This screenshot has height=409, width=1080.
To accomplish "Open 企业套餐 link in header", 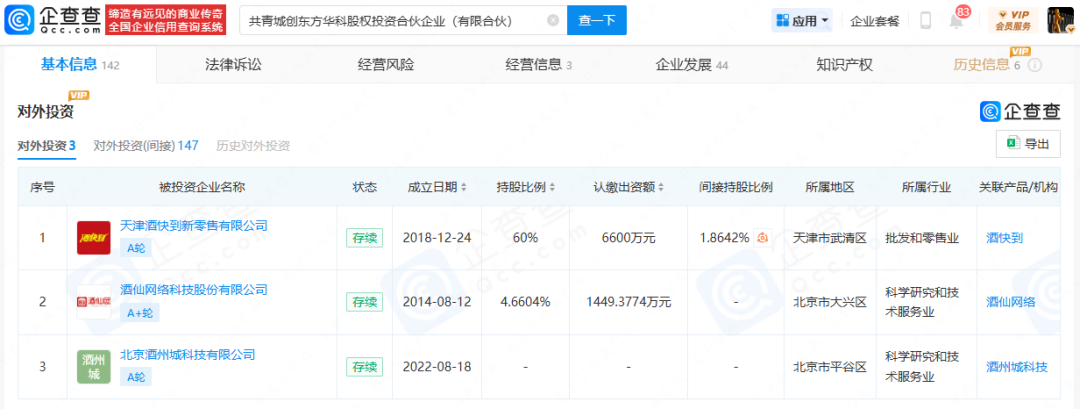I will point(875,21).
